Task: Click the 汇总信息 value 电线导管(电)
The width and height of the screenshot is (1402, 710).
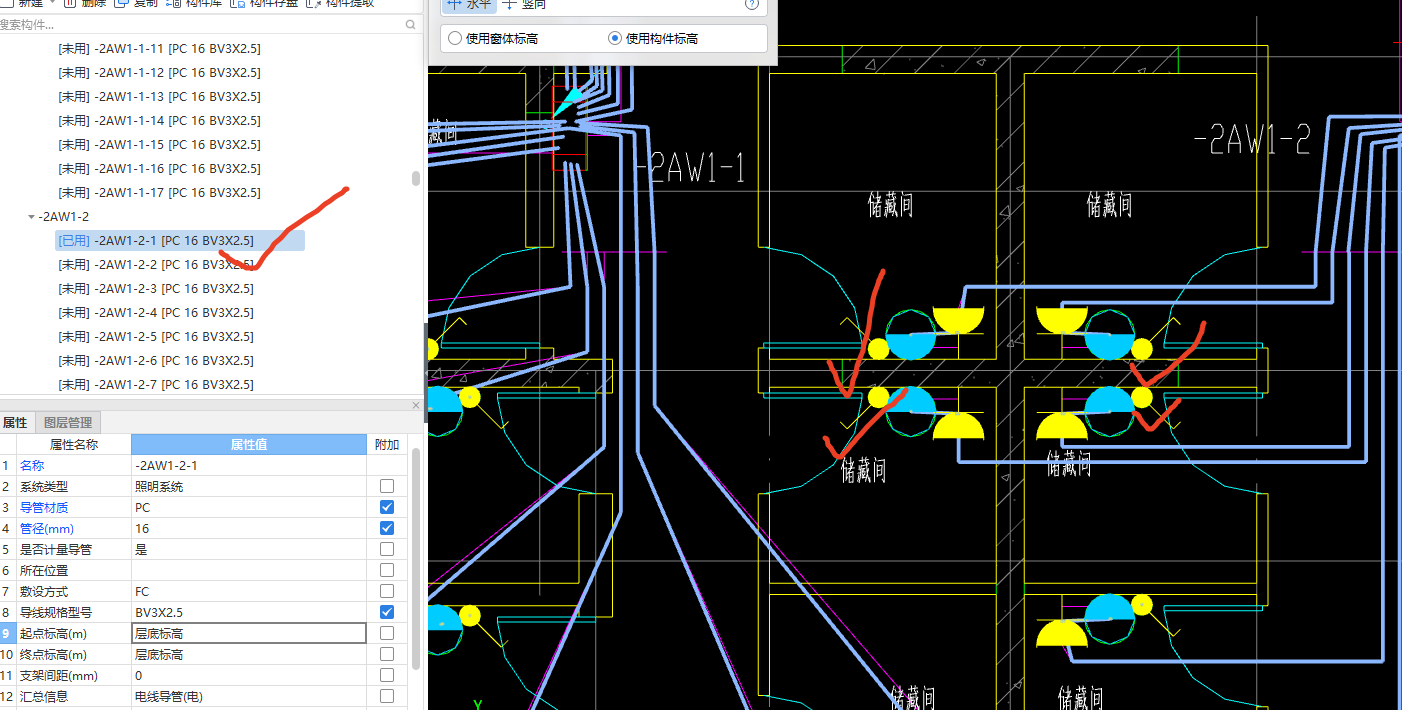Action: pos(249,696)
